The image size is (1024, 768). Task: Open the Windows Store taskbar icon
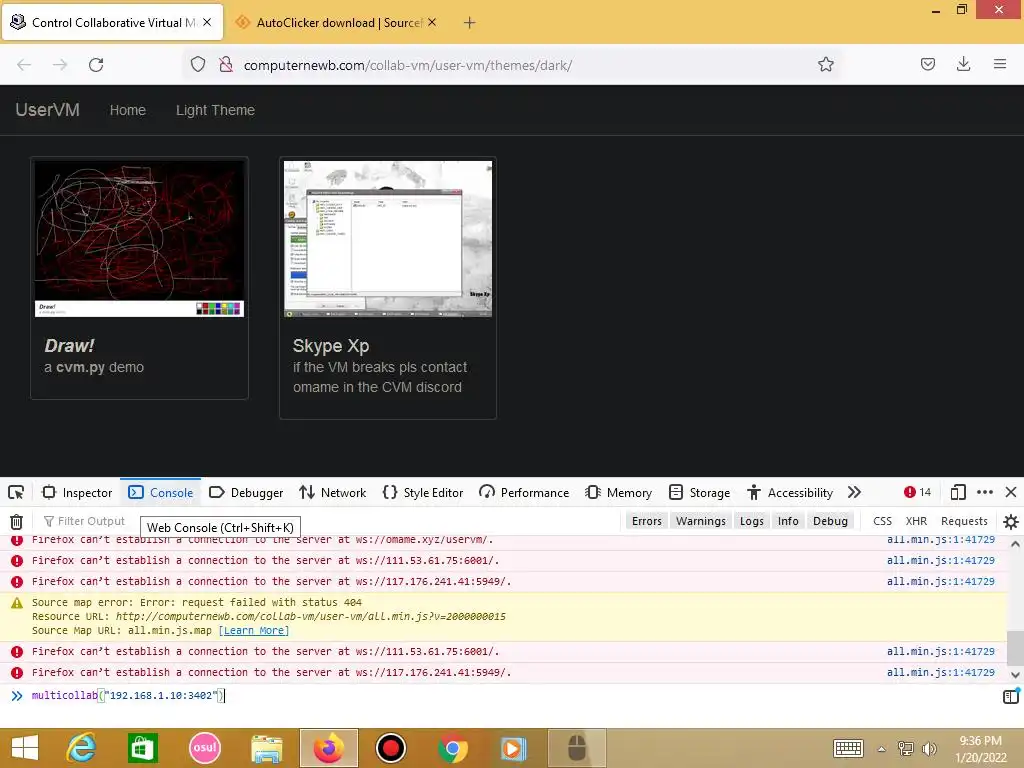[x=143, y=748]
